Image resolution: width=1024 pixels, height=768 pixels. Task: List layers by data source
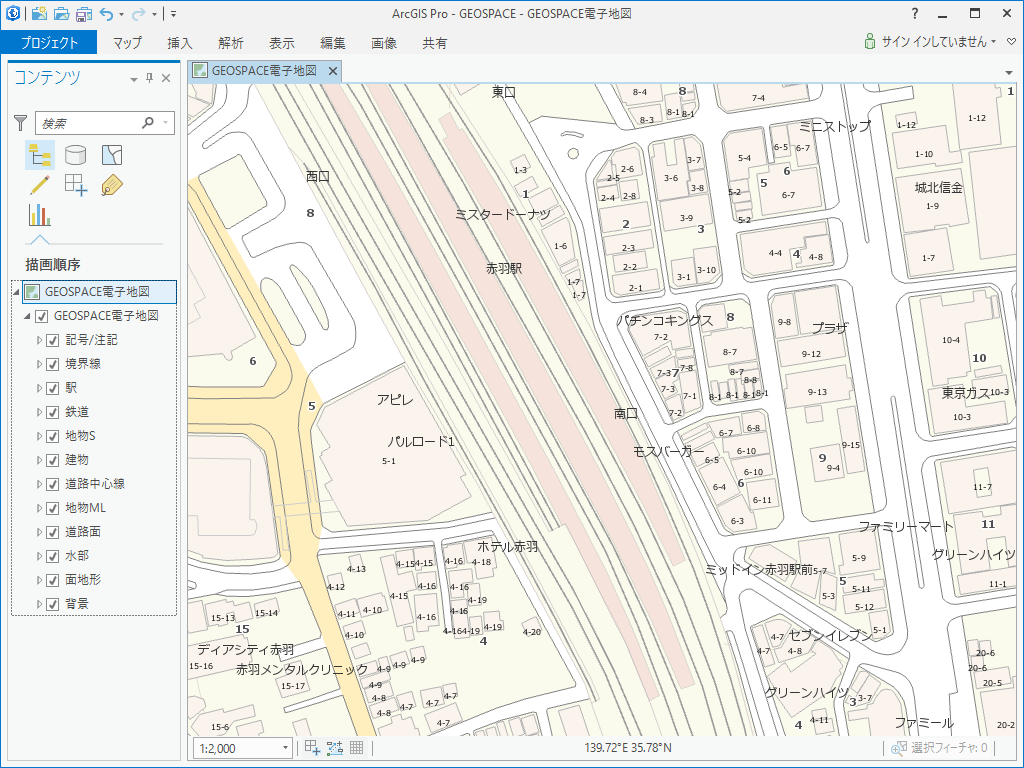click(x=76, y=155)
